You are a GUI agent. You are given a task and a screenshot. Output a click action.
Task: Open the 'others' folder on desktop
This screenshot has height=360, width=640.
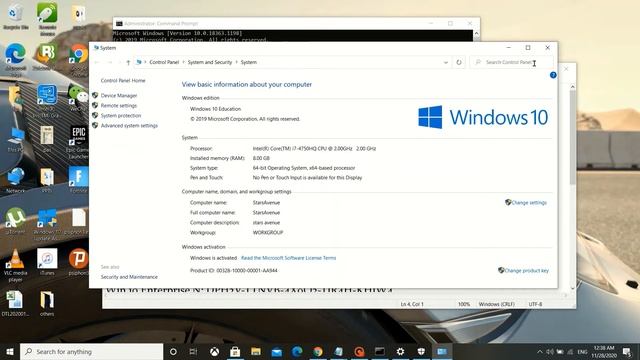47,303
